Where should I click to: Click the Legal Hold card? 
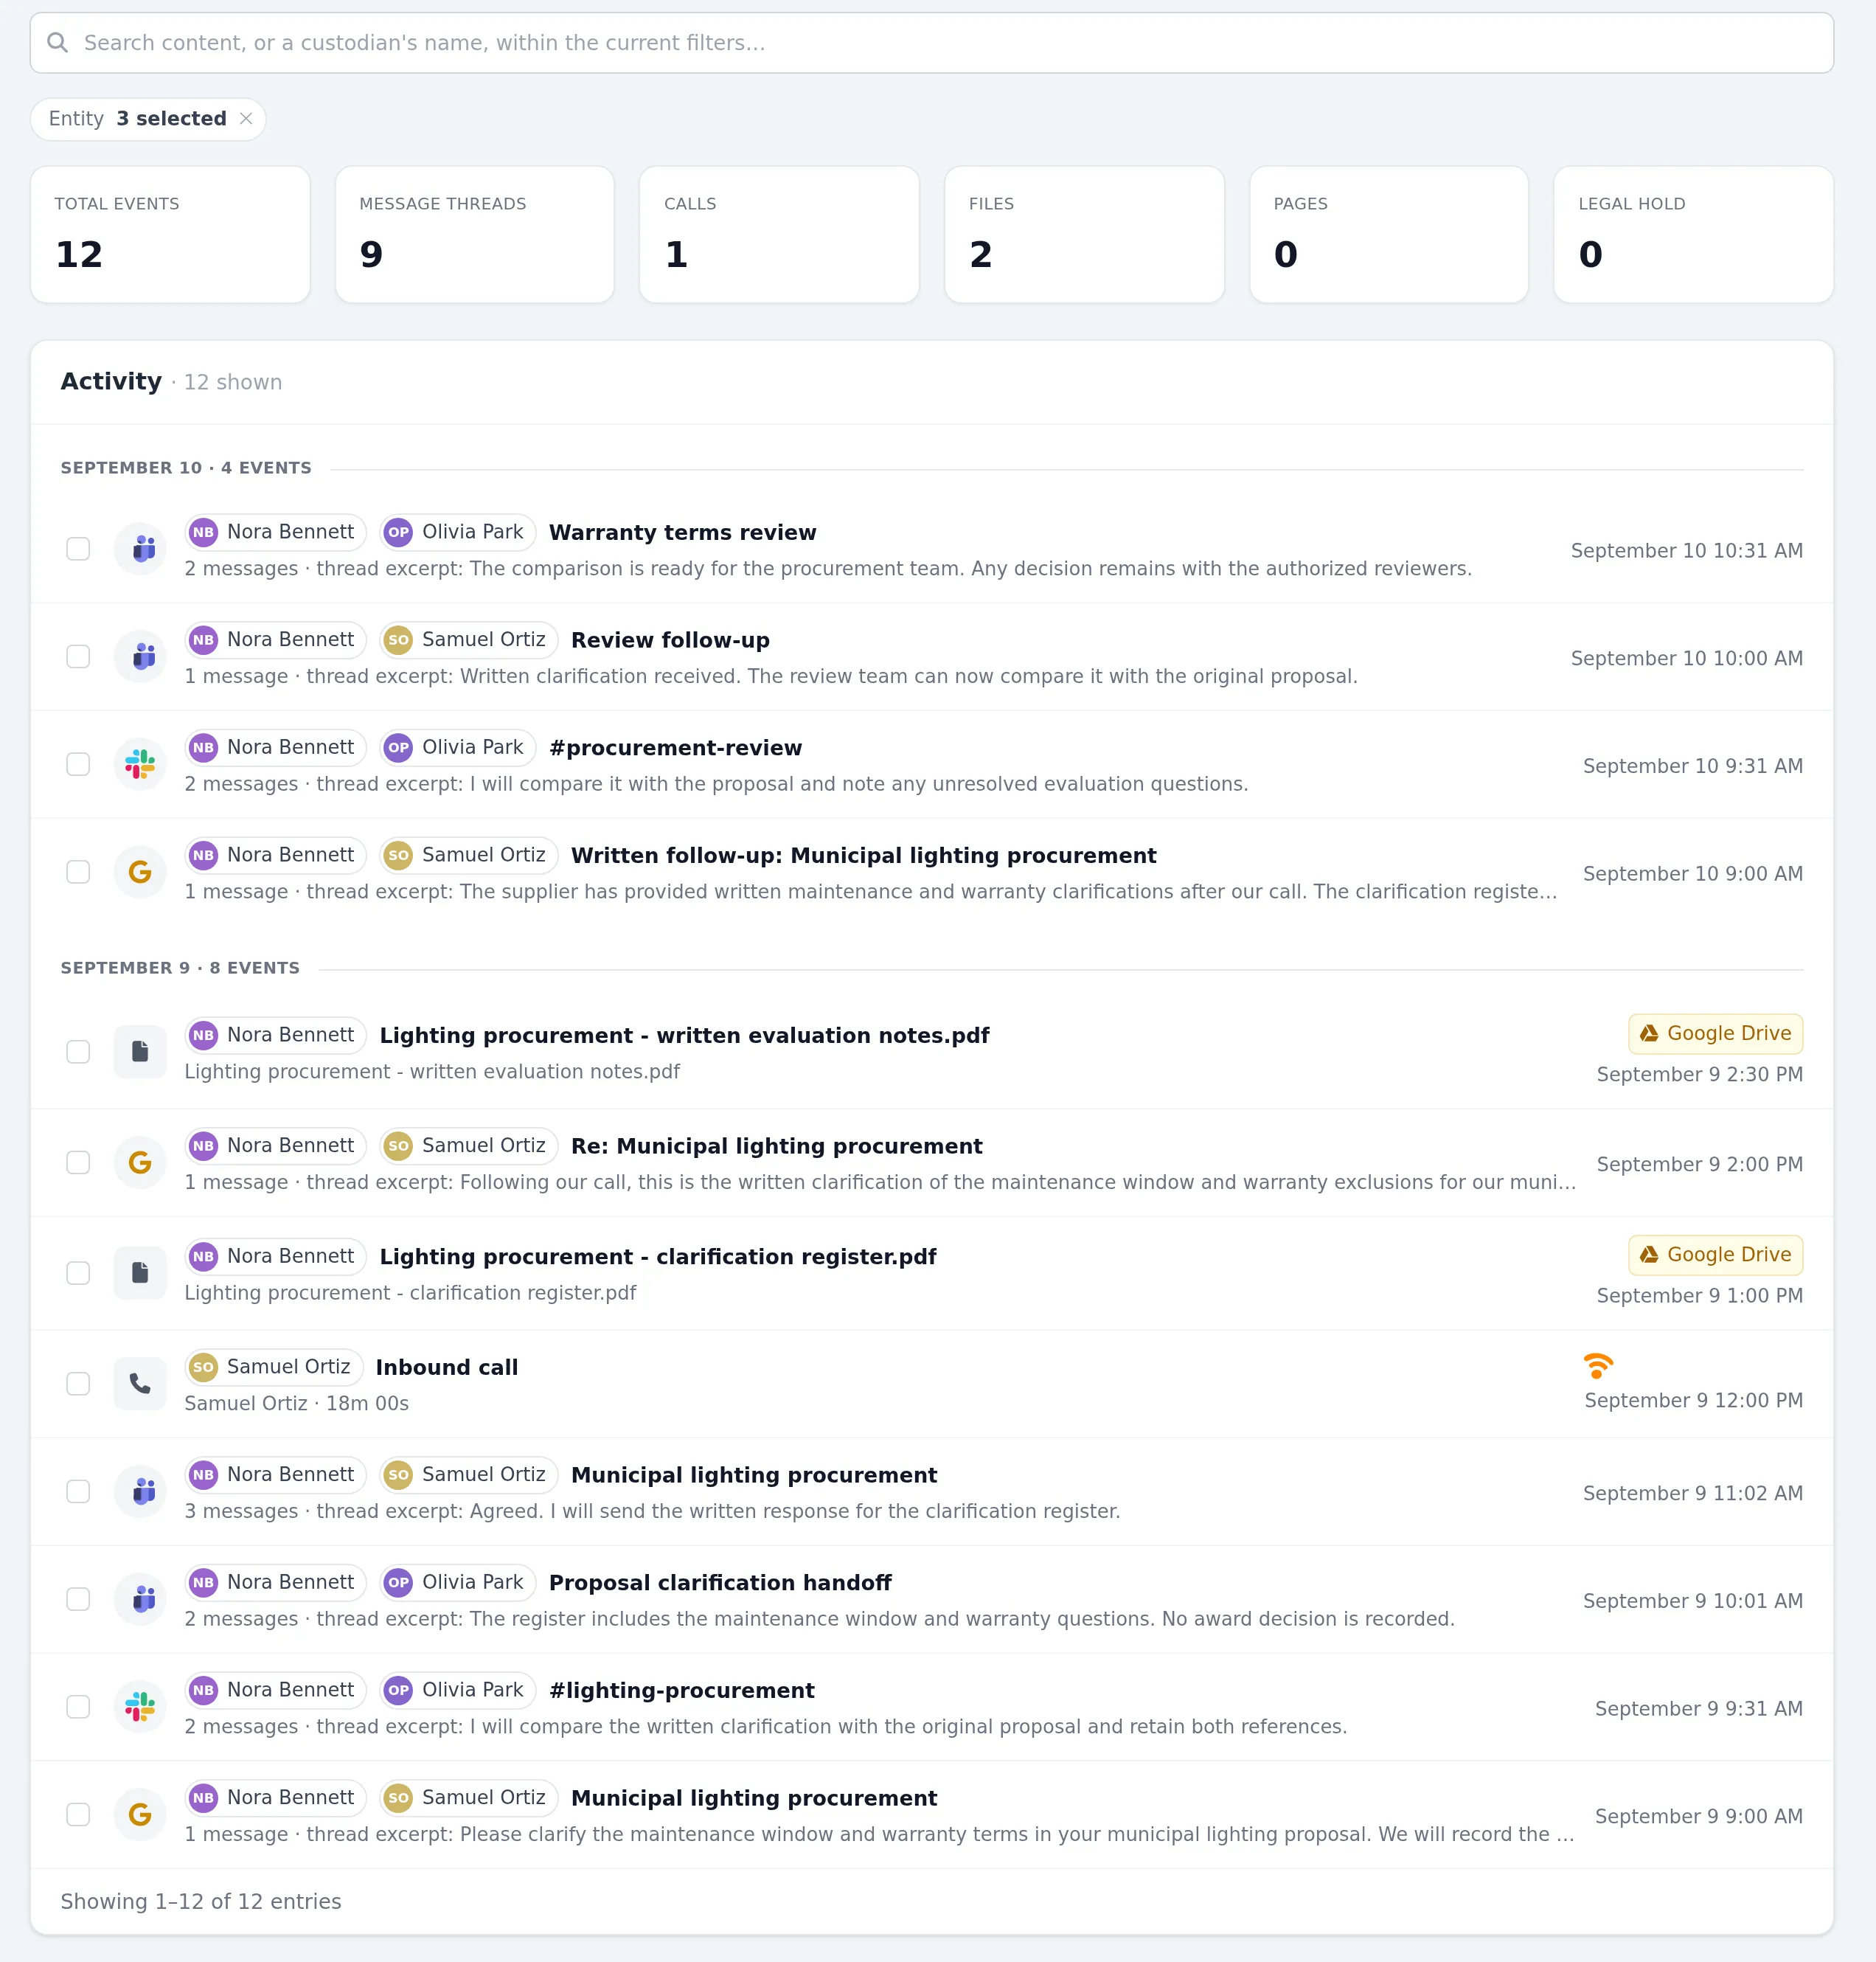point(1693,235)
